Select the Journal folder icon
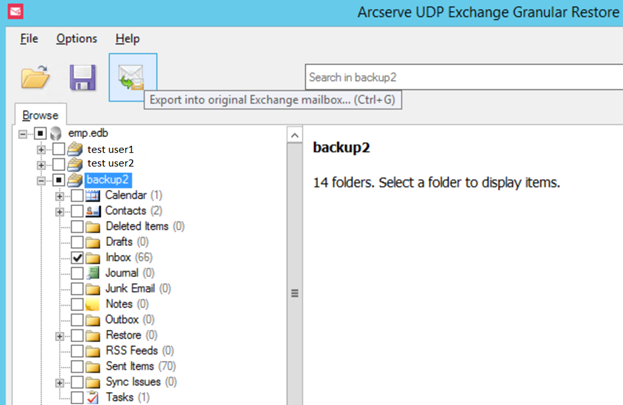 [93, 273]
